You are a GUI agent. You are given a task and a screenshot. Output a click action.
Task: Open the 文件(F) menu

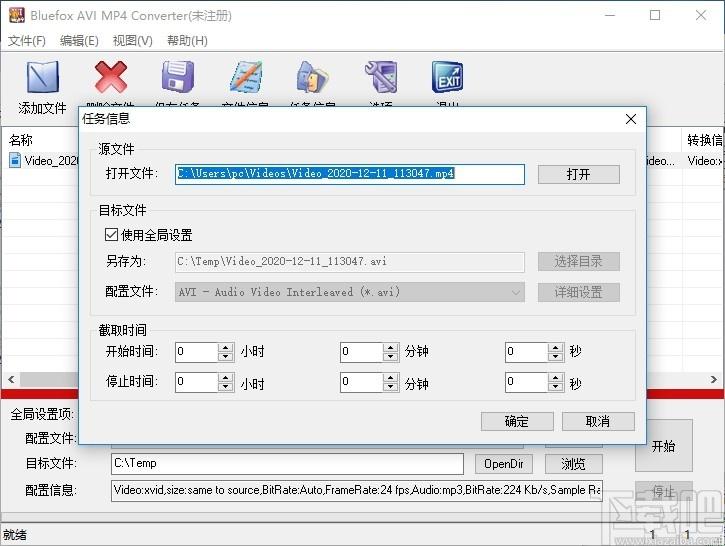[x=27, y=41]
